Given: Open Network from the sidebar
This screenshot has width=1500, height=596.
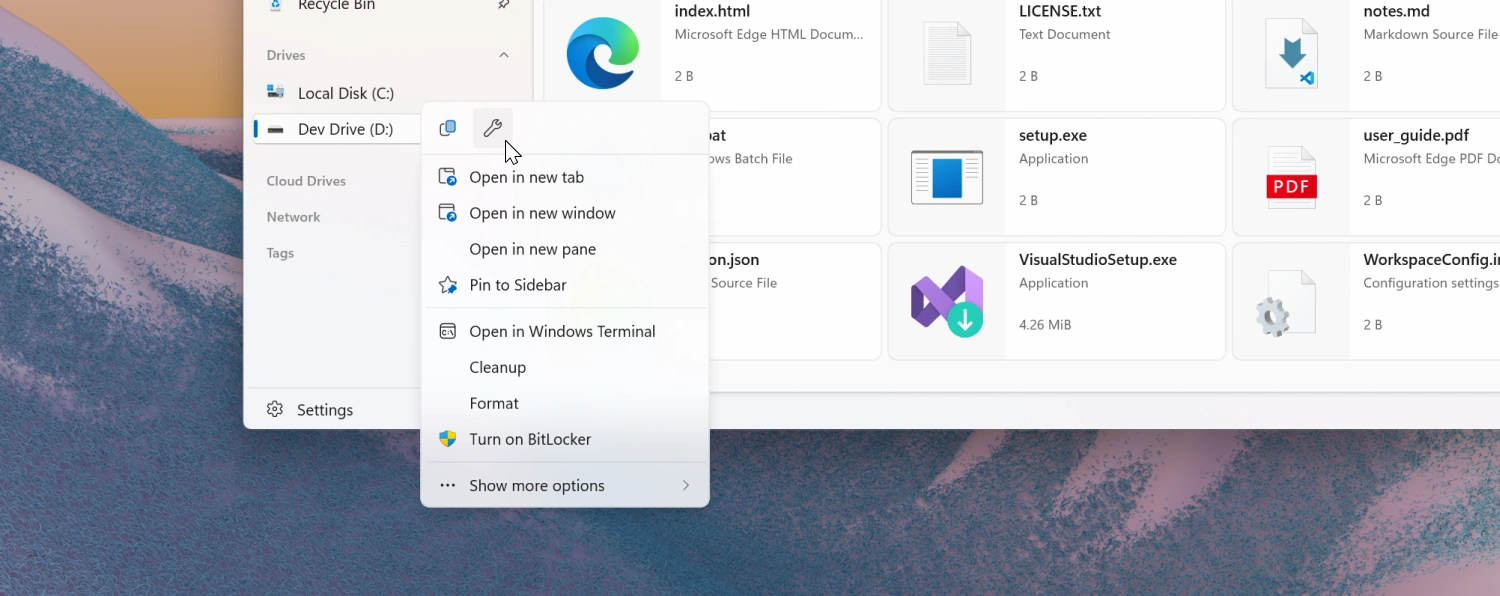Looking at the screenshot, I should click(x=293, y=216).
